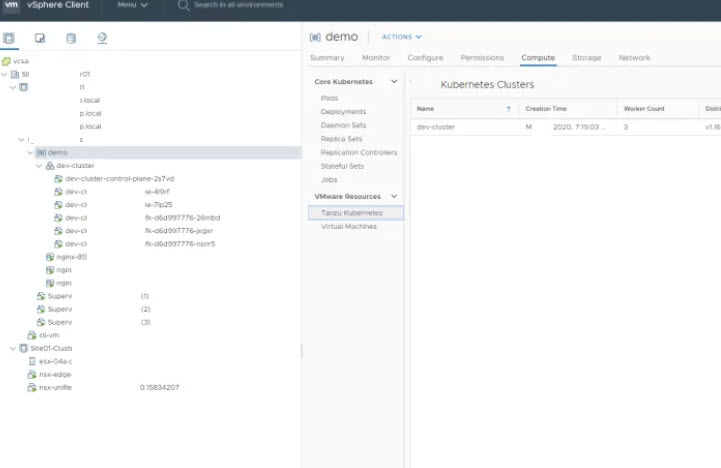
Task: Click the search magnifier icon
Action: point(184,6)
